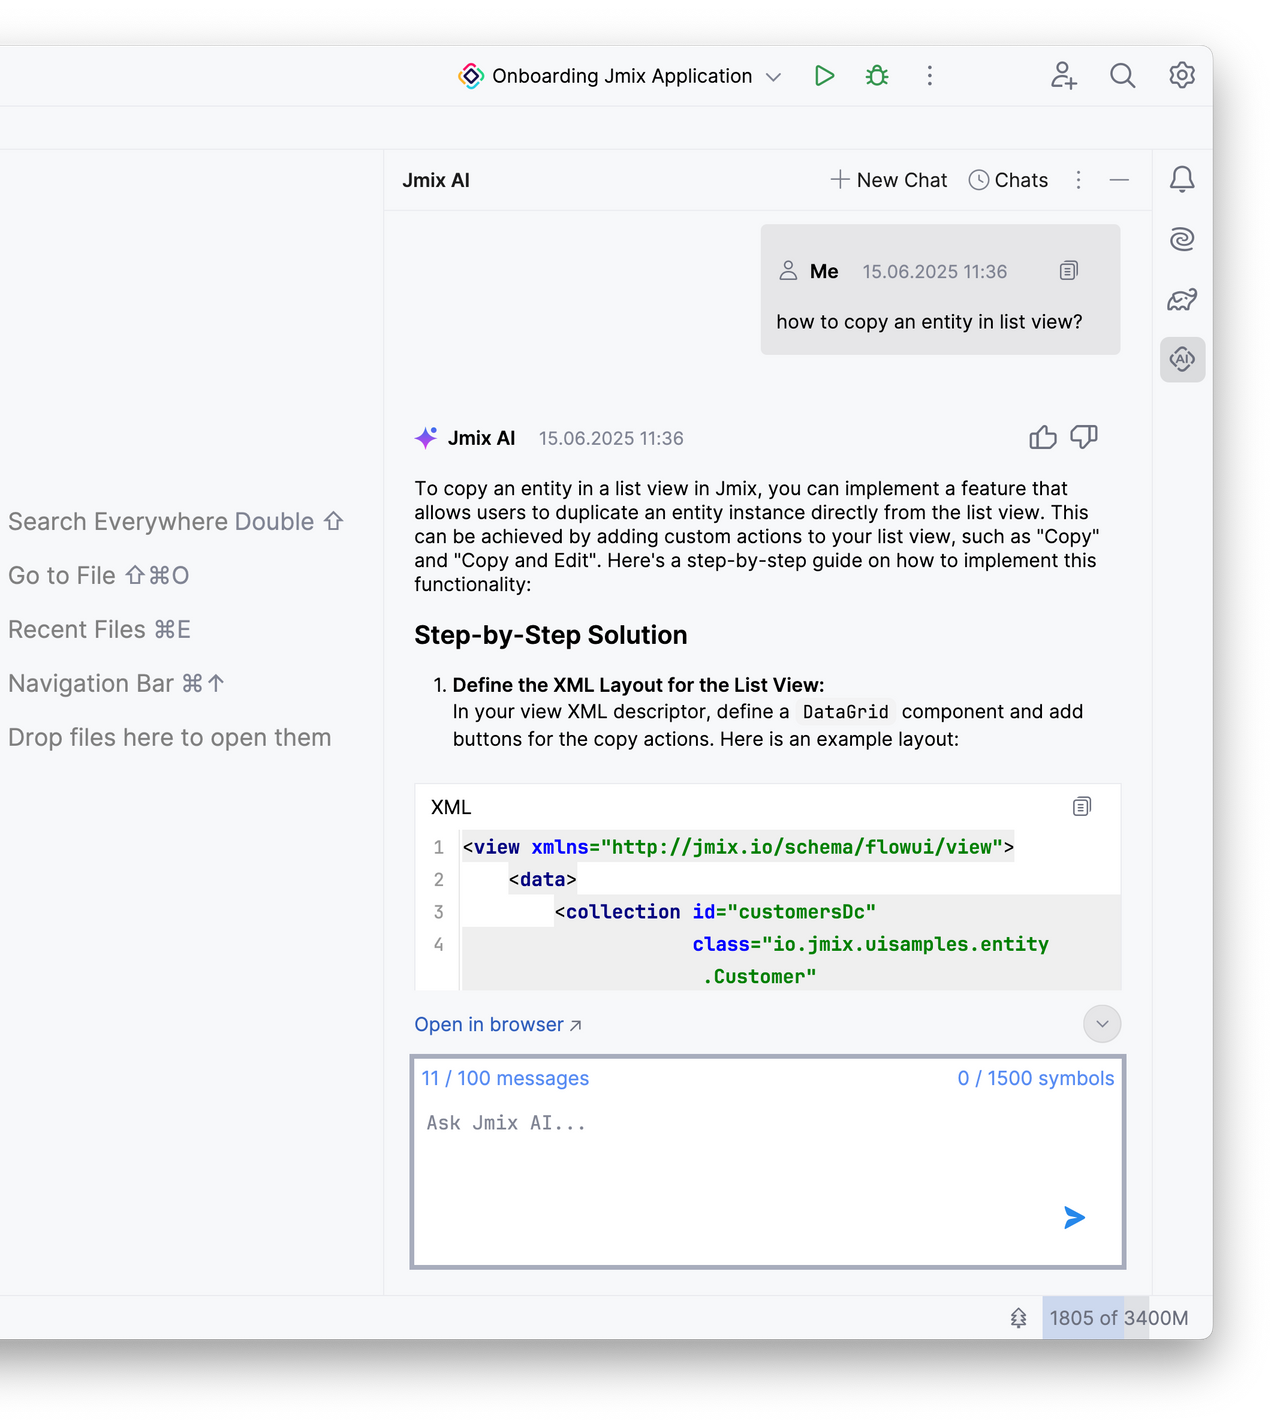Click the Code With Me invite icon
Screen dimensions: 1280x1428
click(x=1063, y=75)
